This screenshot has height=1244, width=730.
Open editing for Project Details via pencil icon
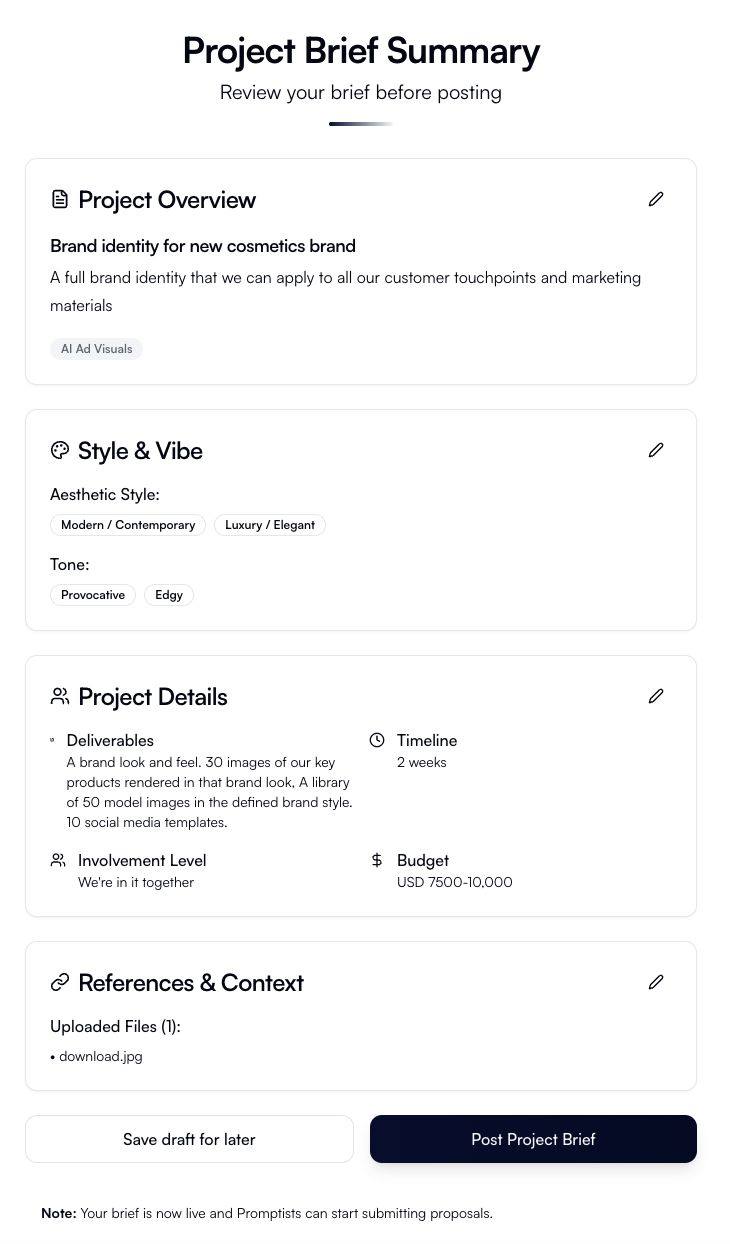tap(656, 696)
